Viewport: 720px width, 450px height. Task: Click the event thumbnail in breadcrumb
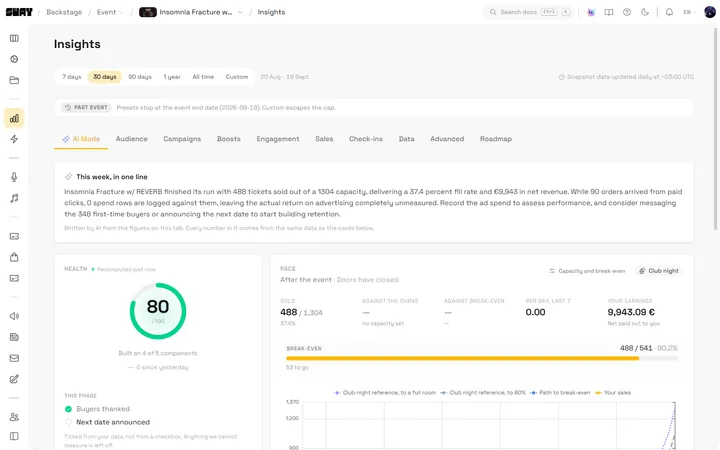pos(148,12)
